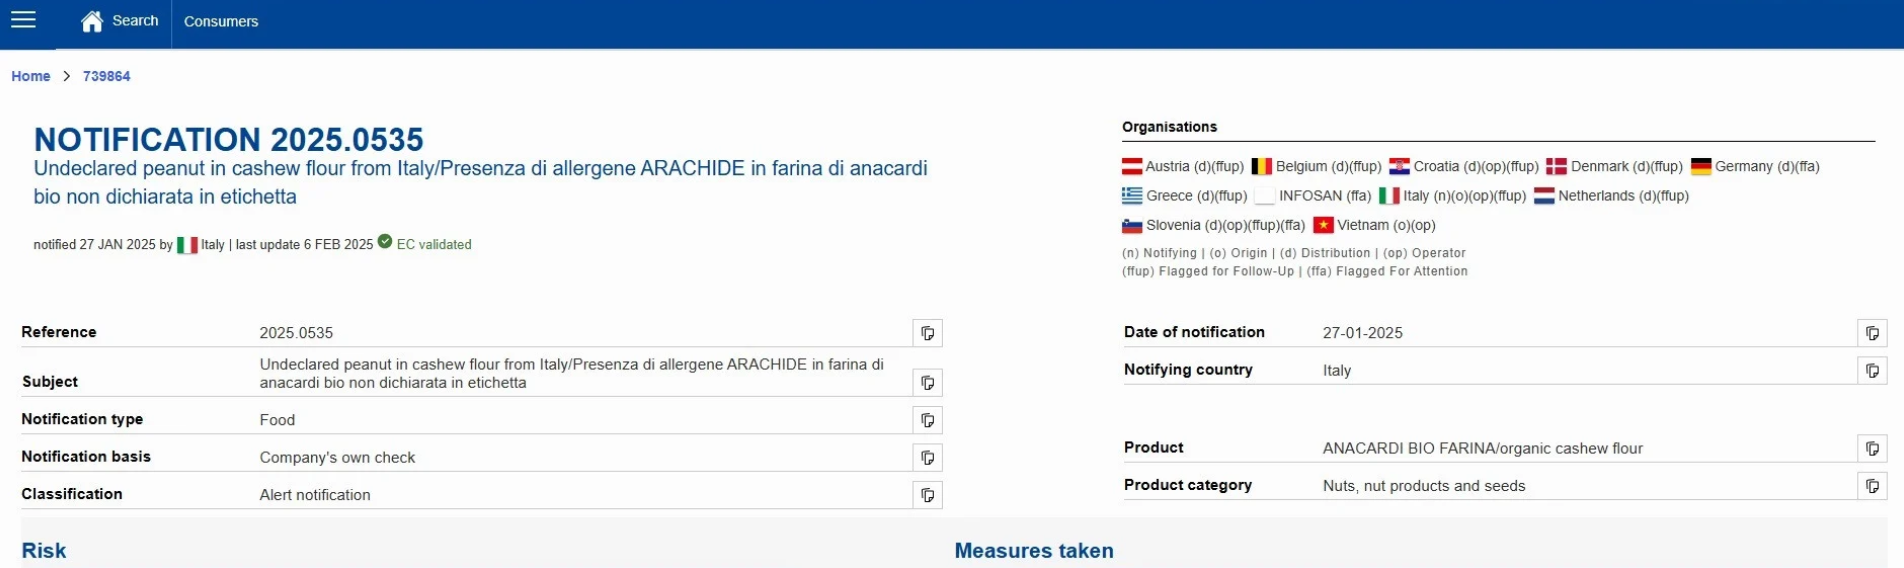Click the EC validated green checkmark
Viewport: 1904px width, 568px height.
[x=385, y=242]
